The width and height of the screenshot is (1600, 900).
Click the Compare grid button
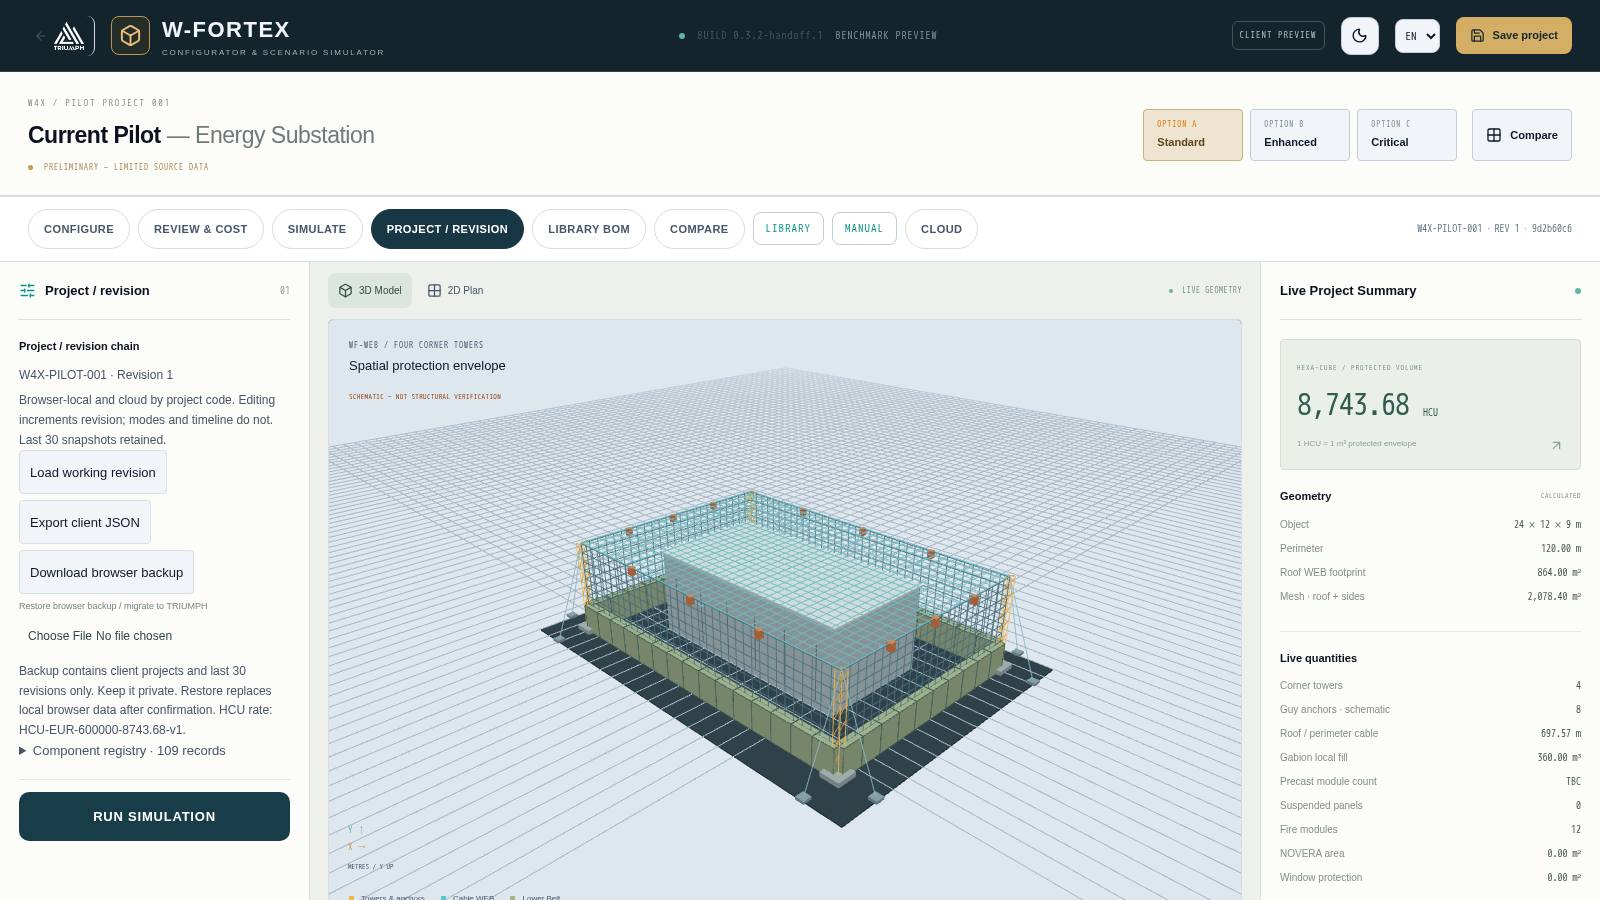pyautogui.click(x=1522, y=135)
